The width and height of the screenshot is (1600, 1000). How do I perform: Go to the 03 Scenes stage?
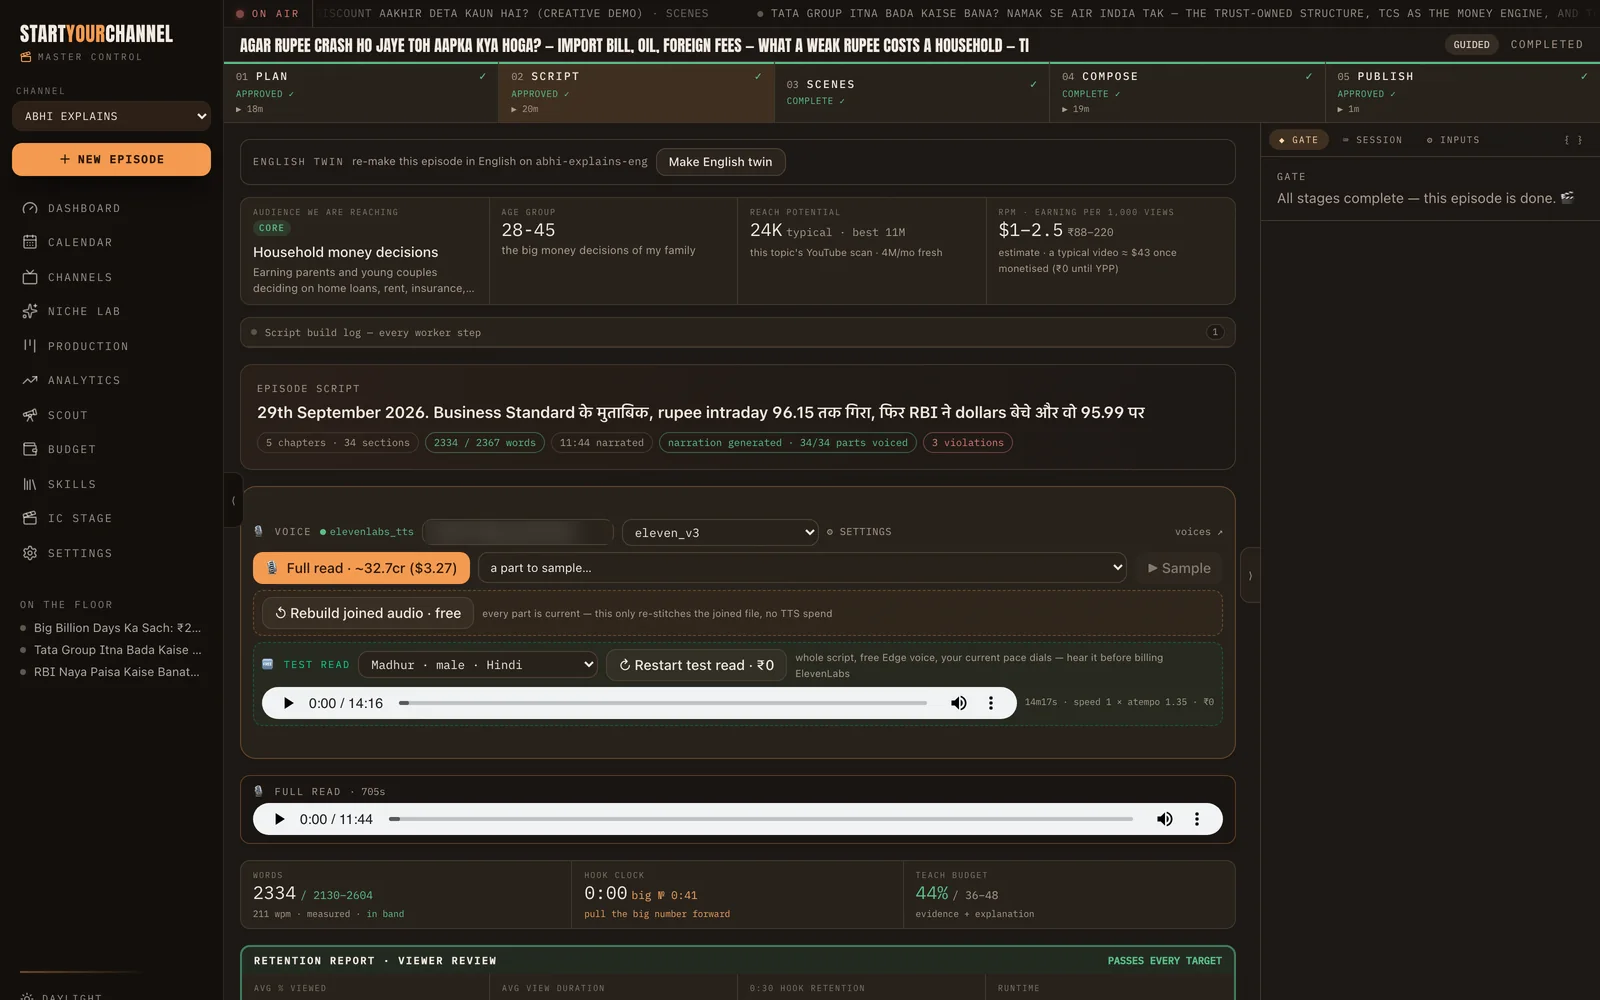pos(911,92)
